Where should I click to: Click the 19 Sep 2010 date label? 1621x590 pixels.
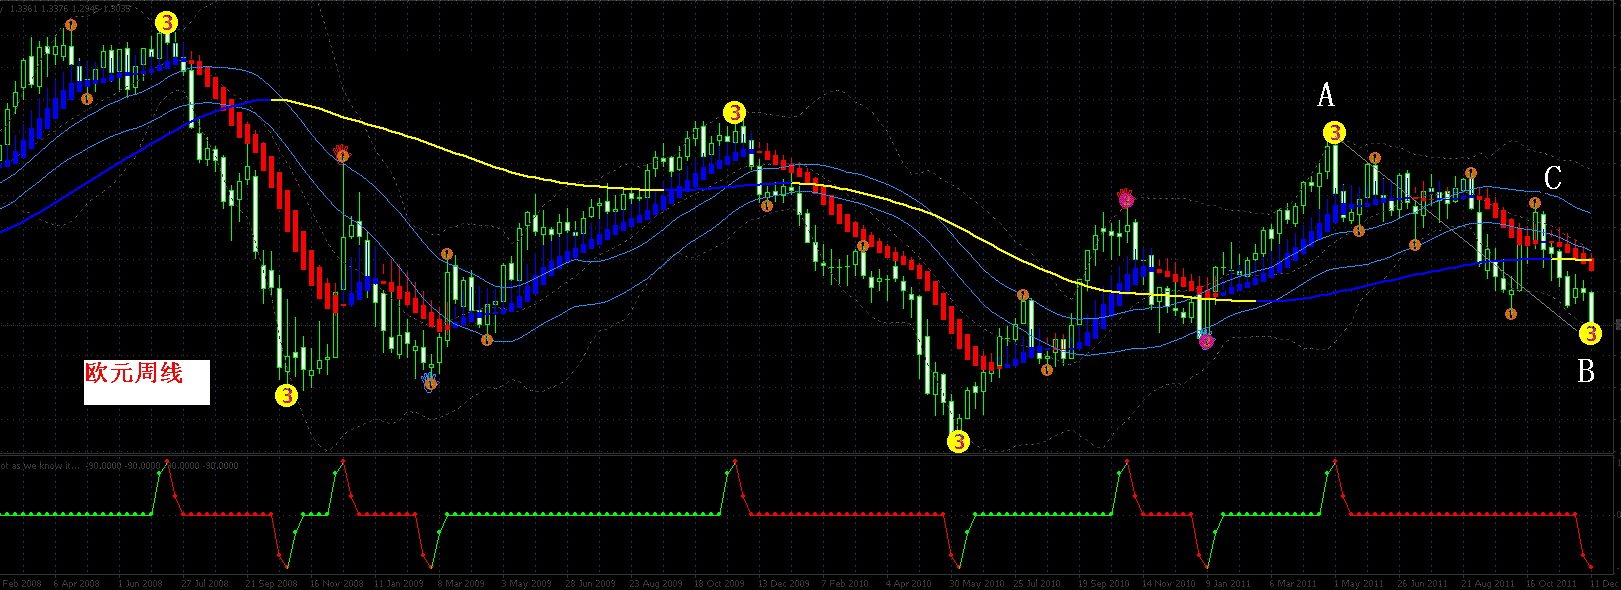pos(1103,583)
